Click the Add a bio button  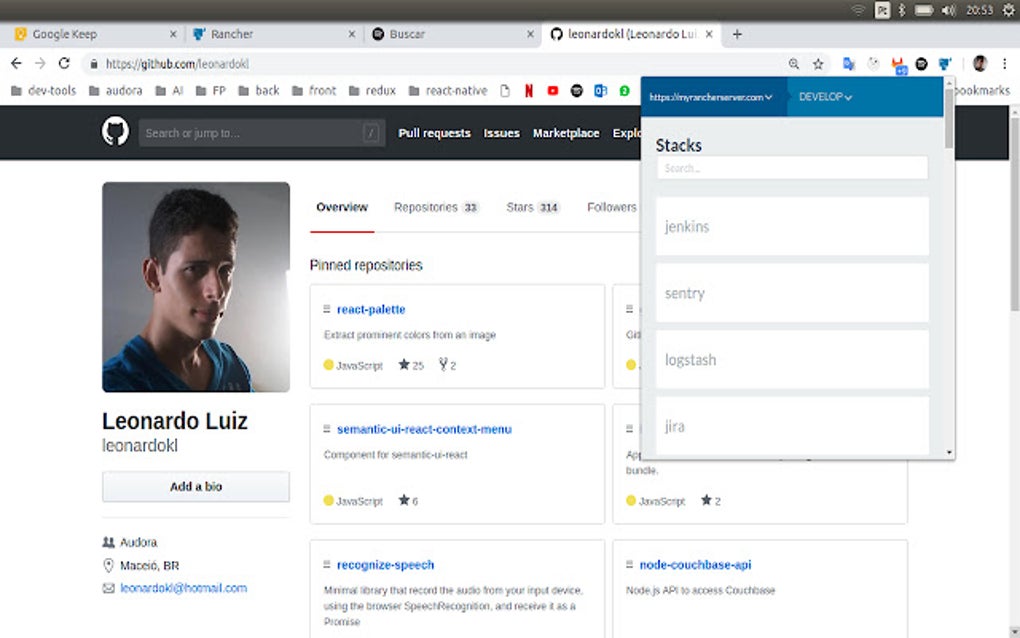point(195,486)
